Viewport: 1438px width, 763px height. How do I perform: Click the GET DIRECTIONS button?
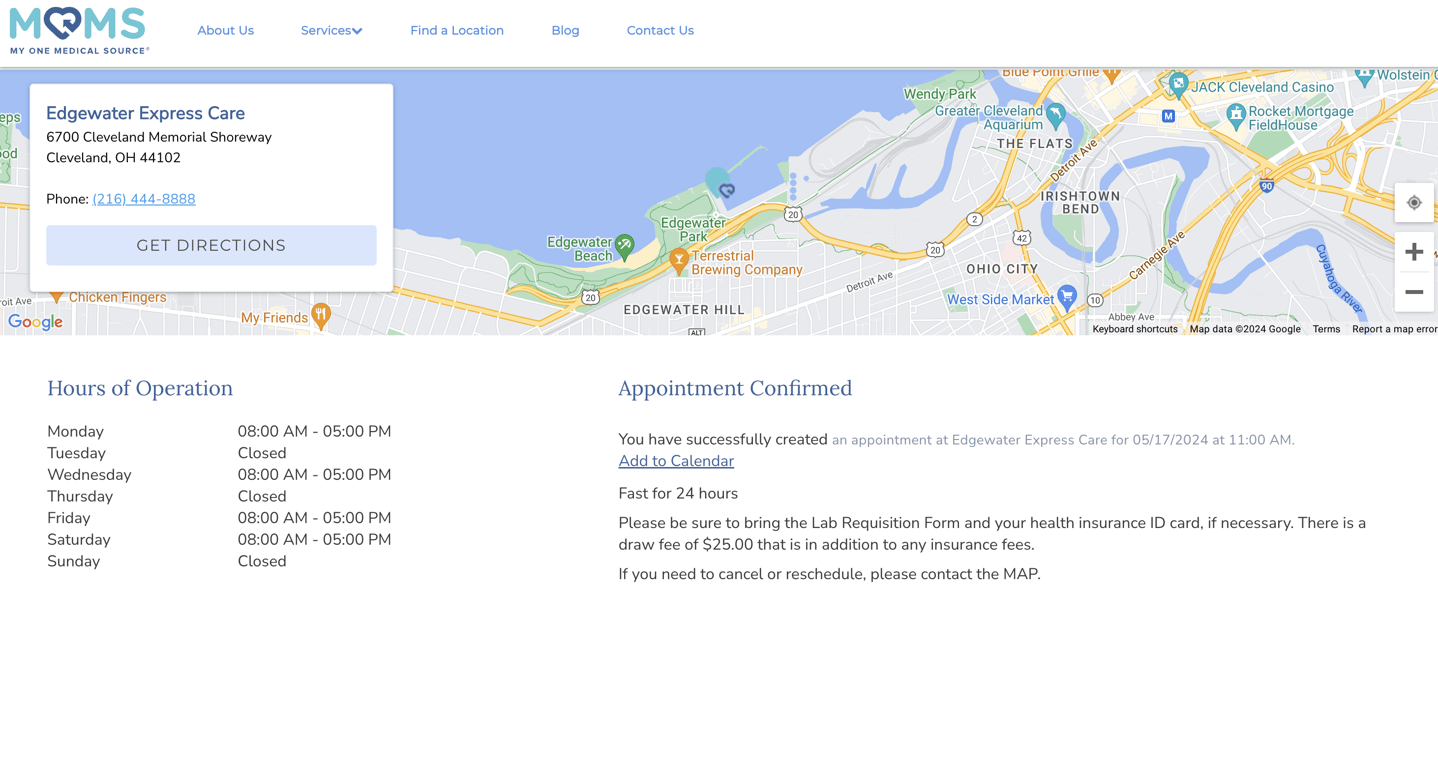point(211,244)
